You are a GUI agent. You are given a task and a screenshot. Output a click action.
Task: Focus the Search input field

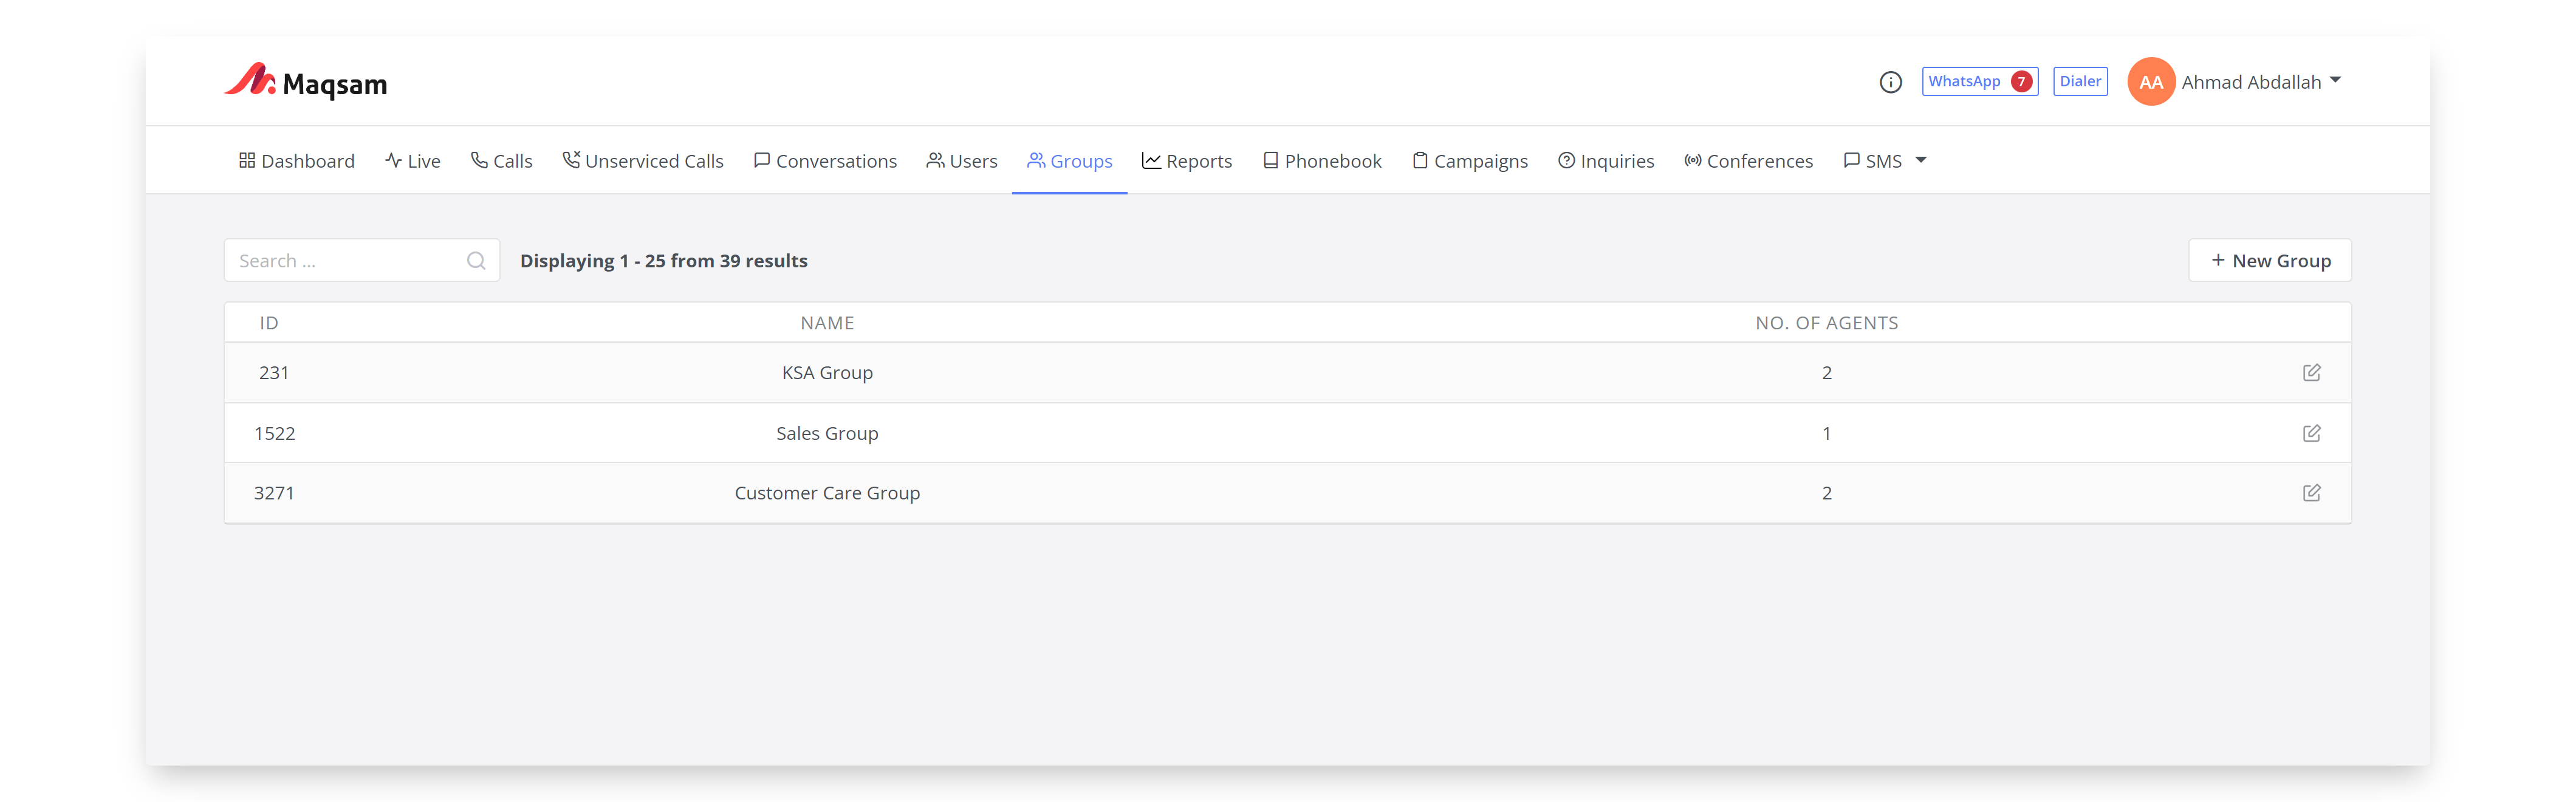(x=361, y=260)
